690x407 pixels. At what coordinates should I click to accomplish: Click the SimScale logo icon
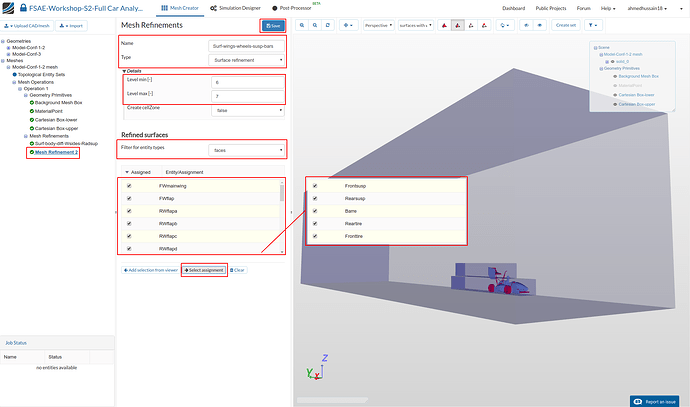tap(8, 7)
